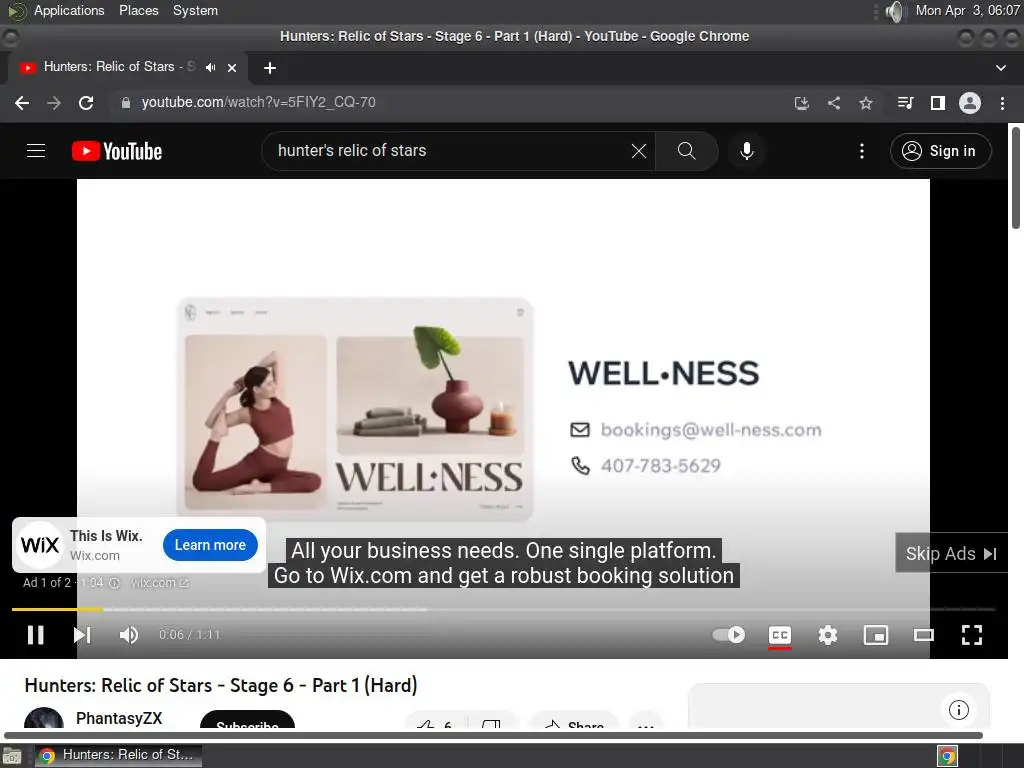This screenshot has height=768, width=1024.
Task: Click the horizontal page scrollbar
Action: (x=493, y=735)
